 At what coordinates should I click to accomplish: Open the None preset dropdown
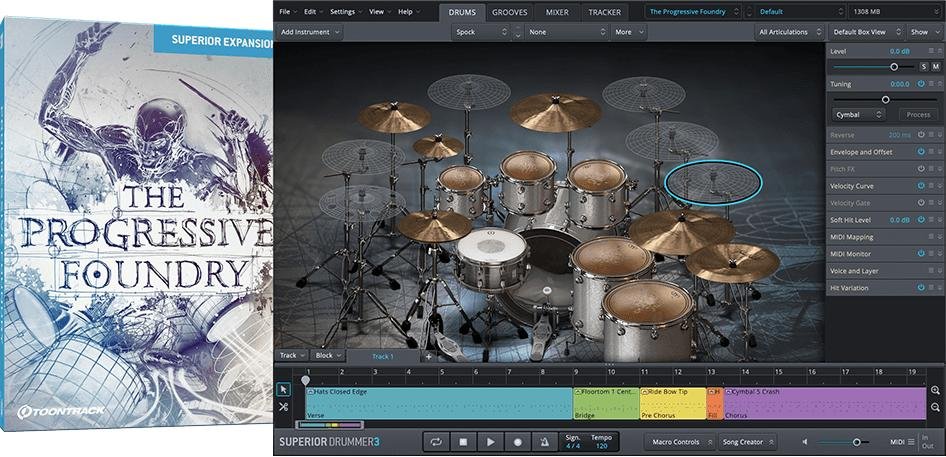point(566,32)
